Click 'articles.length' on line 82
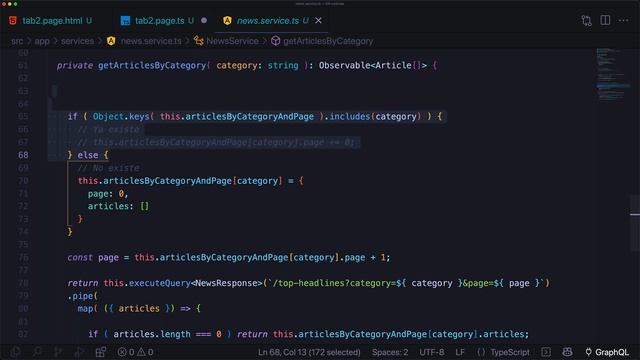The height and width of the screenshot is (360, 640). [152, 334]
